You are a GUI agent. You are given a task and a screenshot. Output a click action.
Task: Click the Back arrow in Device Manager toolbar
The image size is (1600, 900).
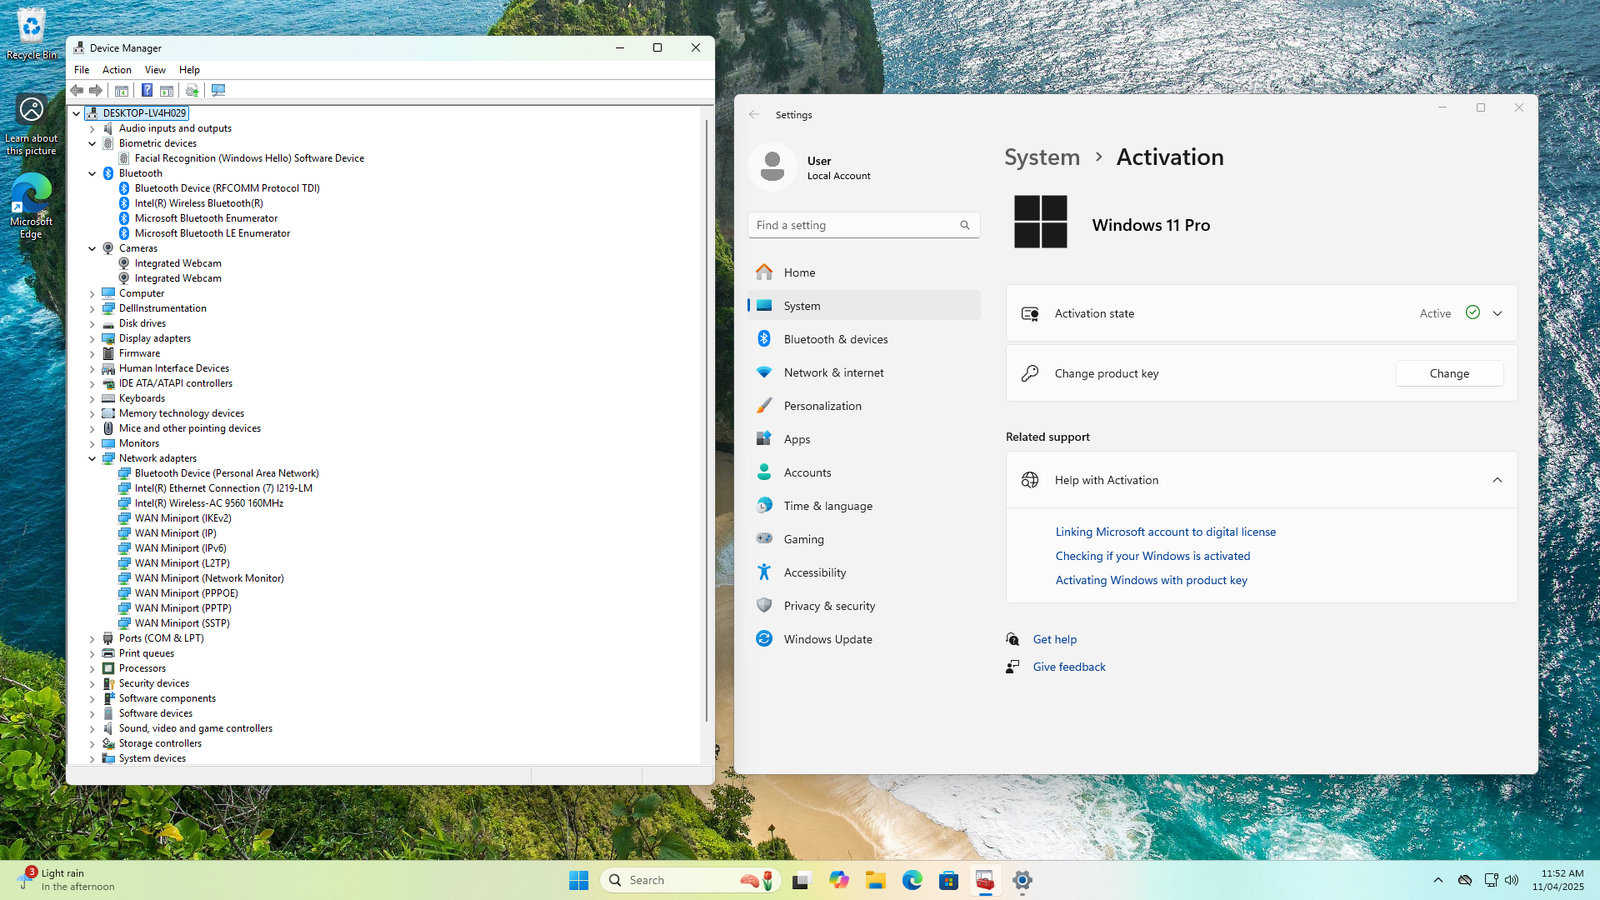pyautogui.click(x=77, y=90)
